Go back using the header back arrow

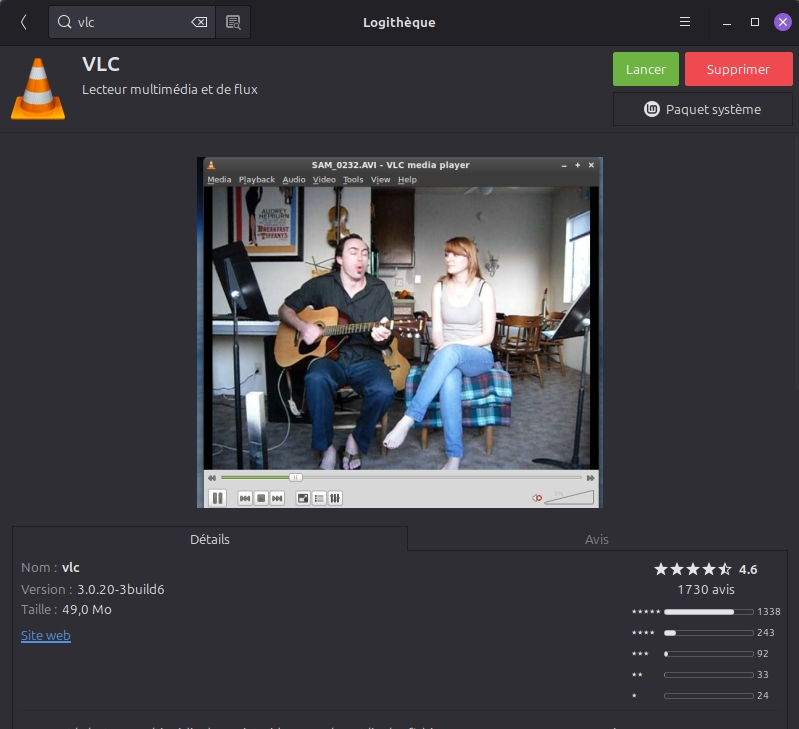pyautogui.click(x=24, y=22)
